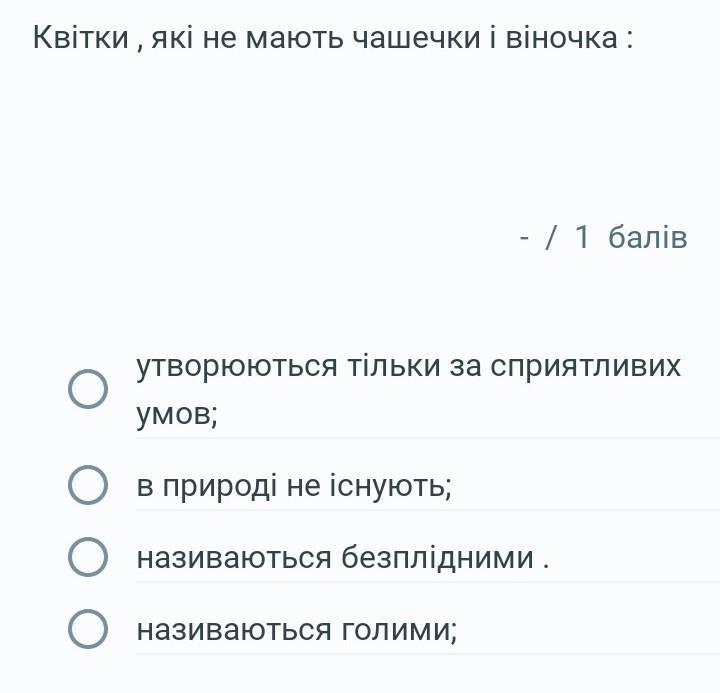Select the radio button for 'утворюються тільки за сприятливих умов'
The image size is (720, 693).
pyautogui.click(x=88, y=389)
